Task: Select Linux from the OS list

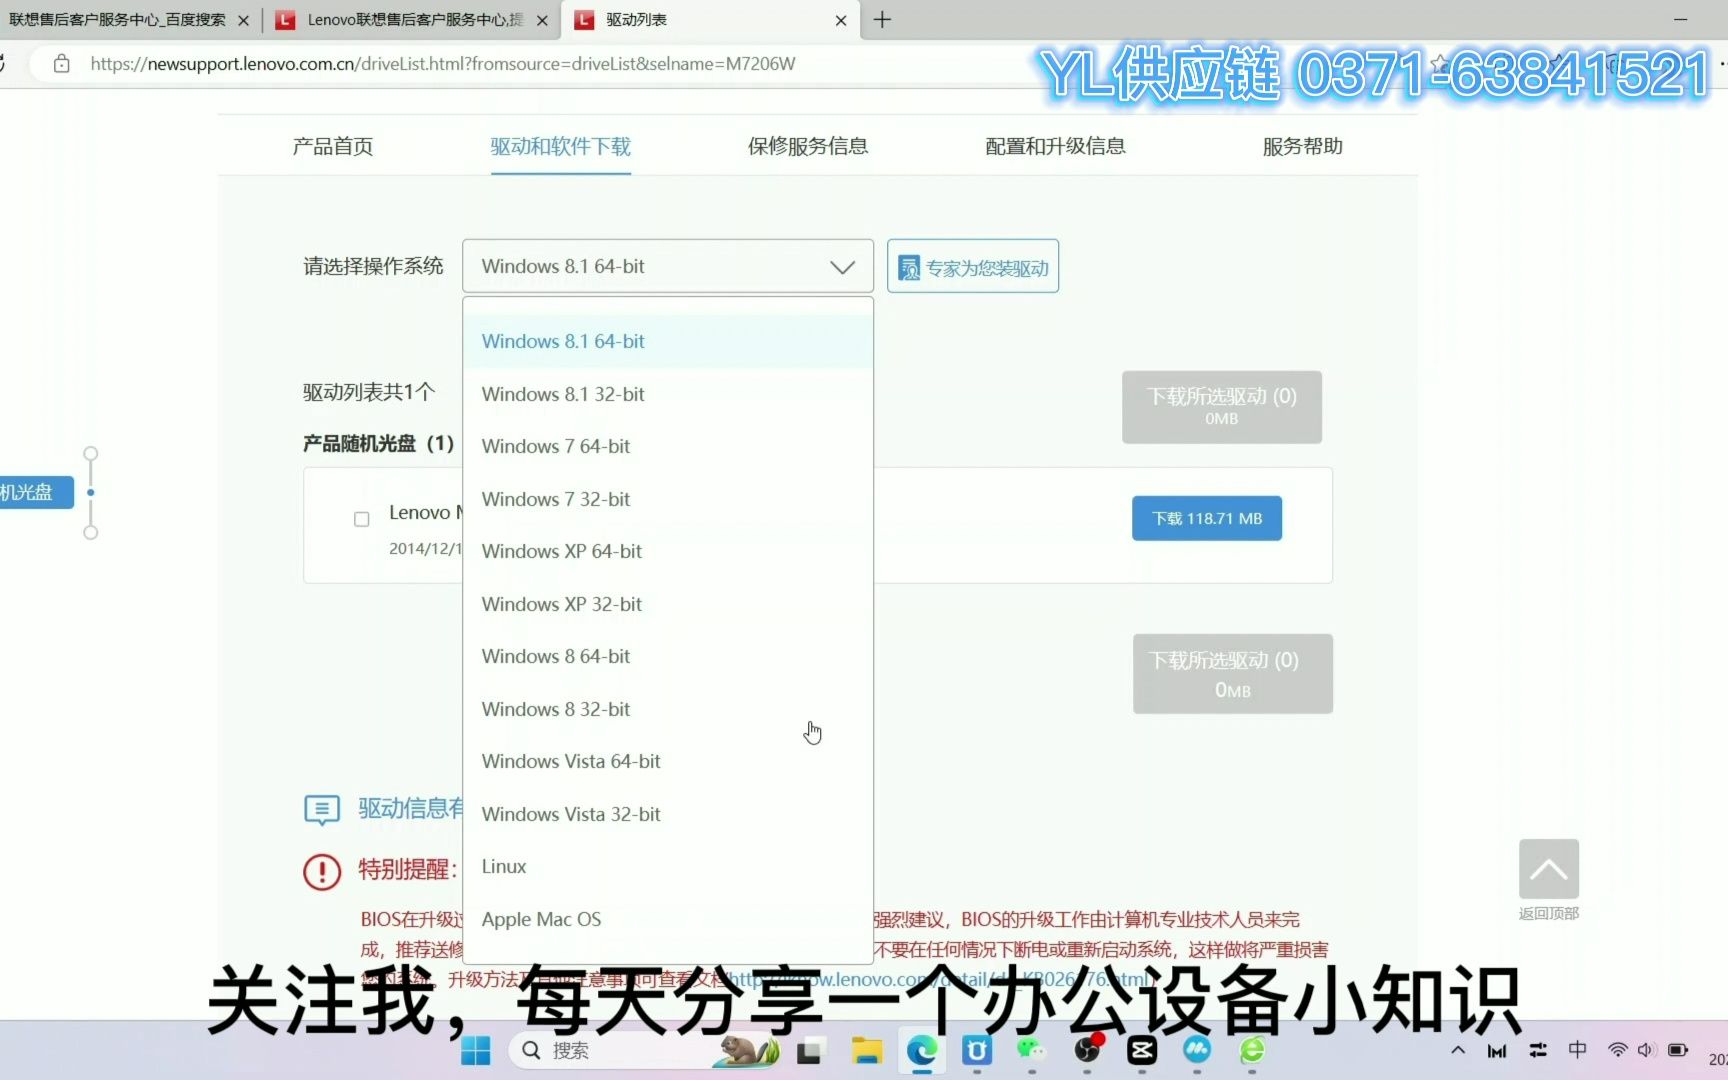Action: (668, 866)
